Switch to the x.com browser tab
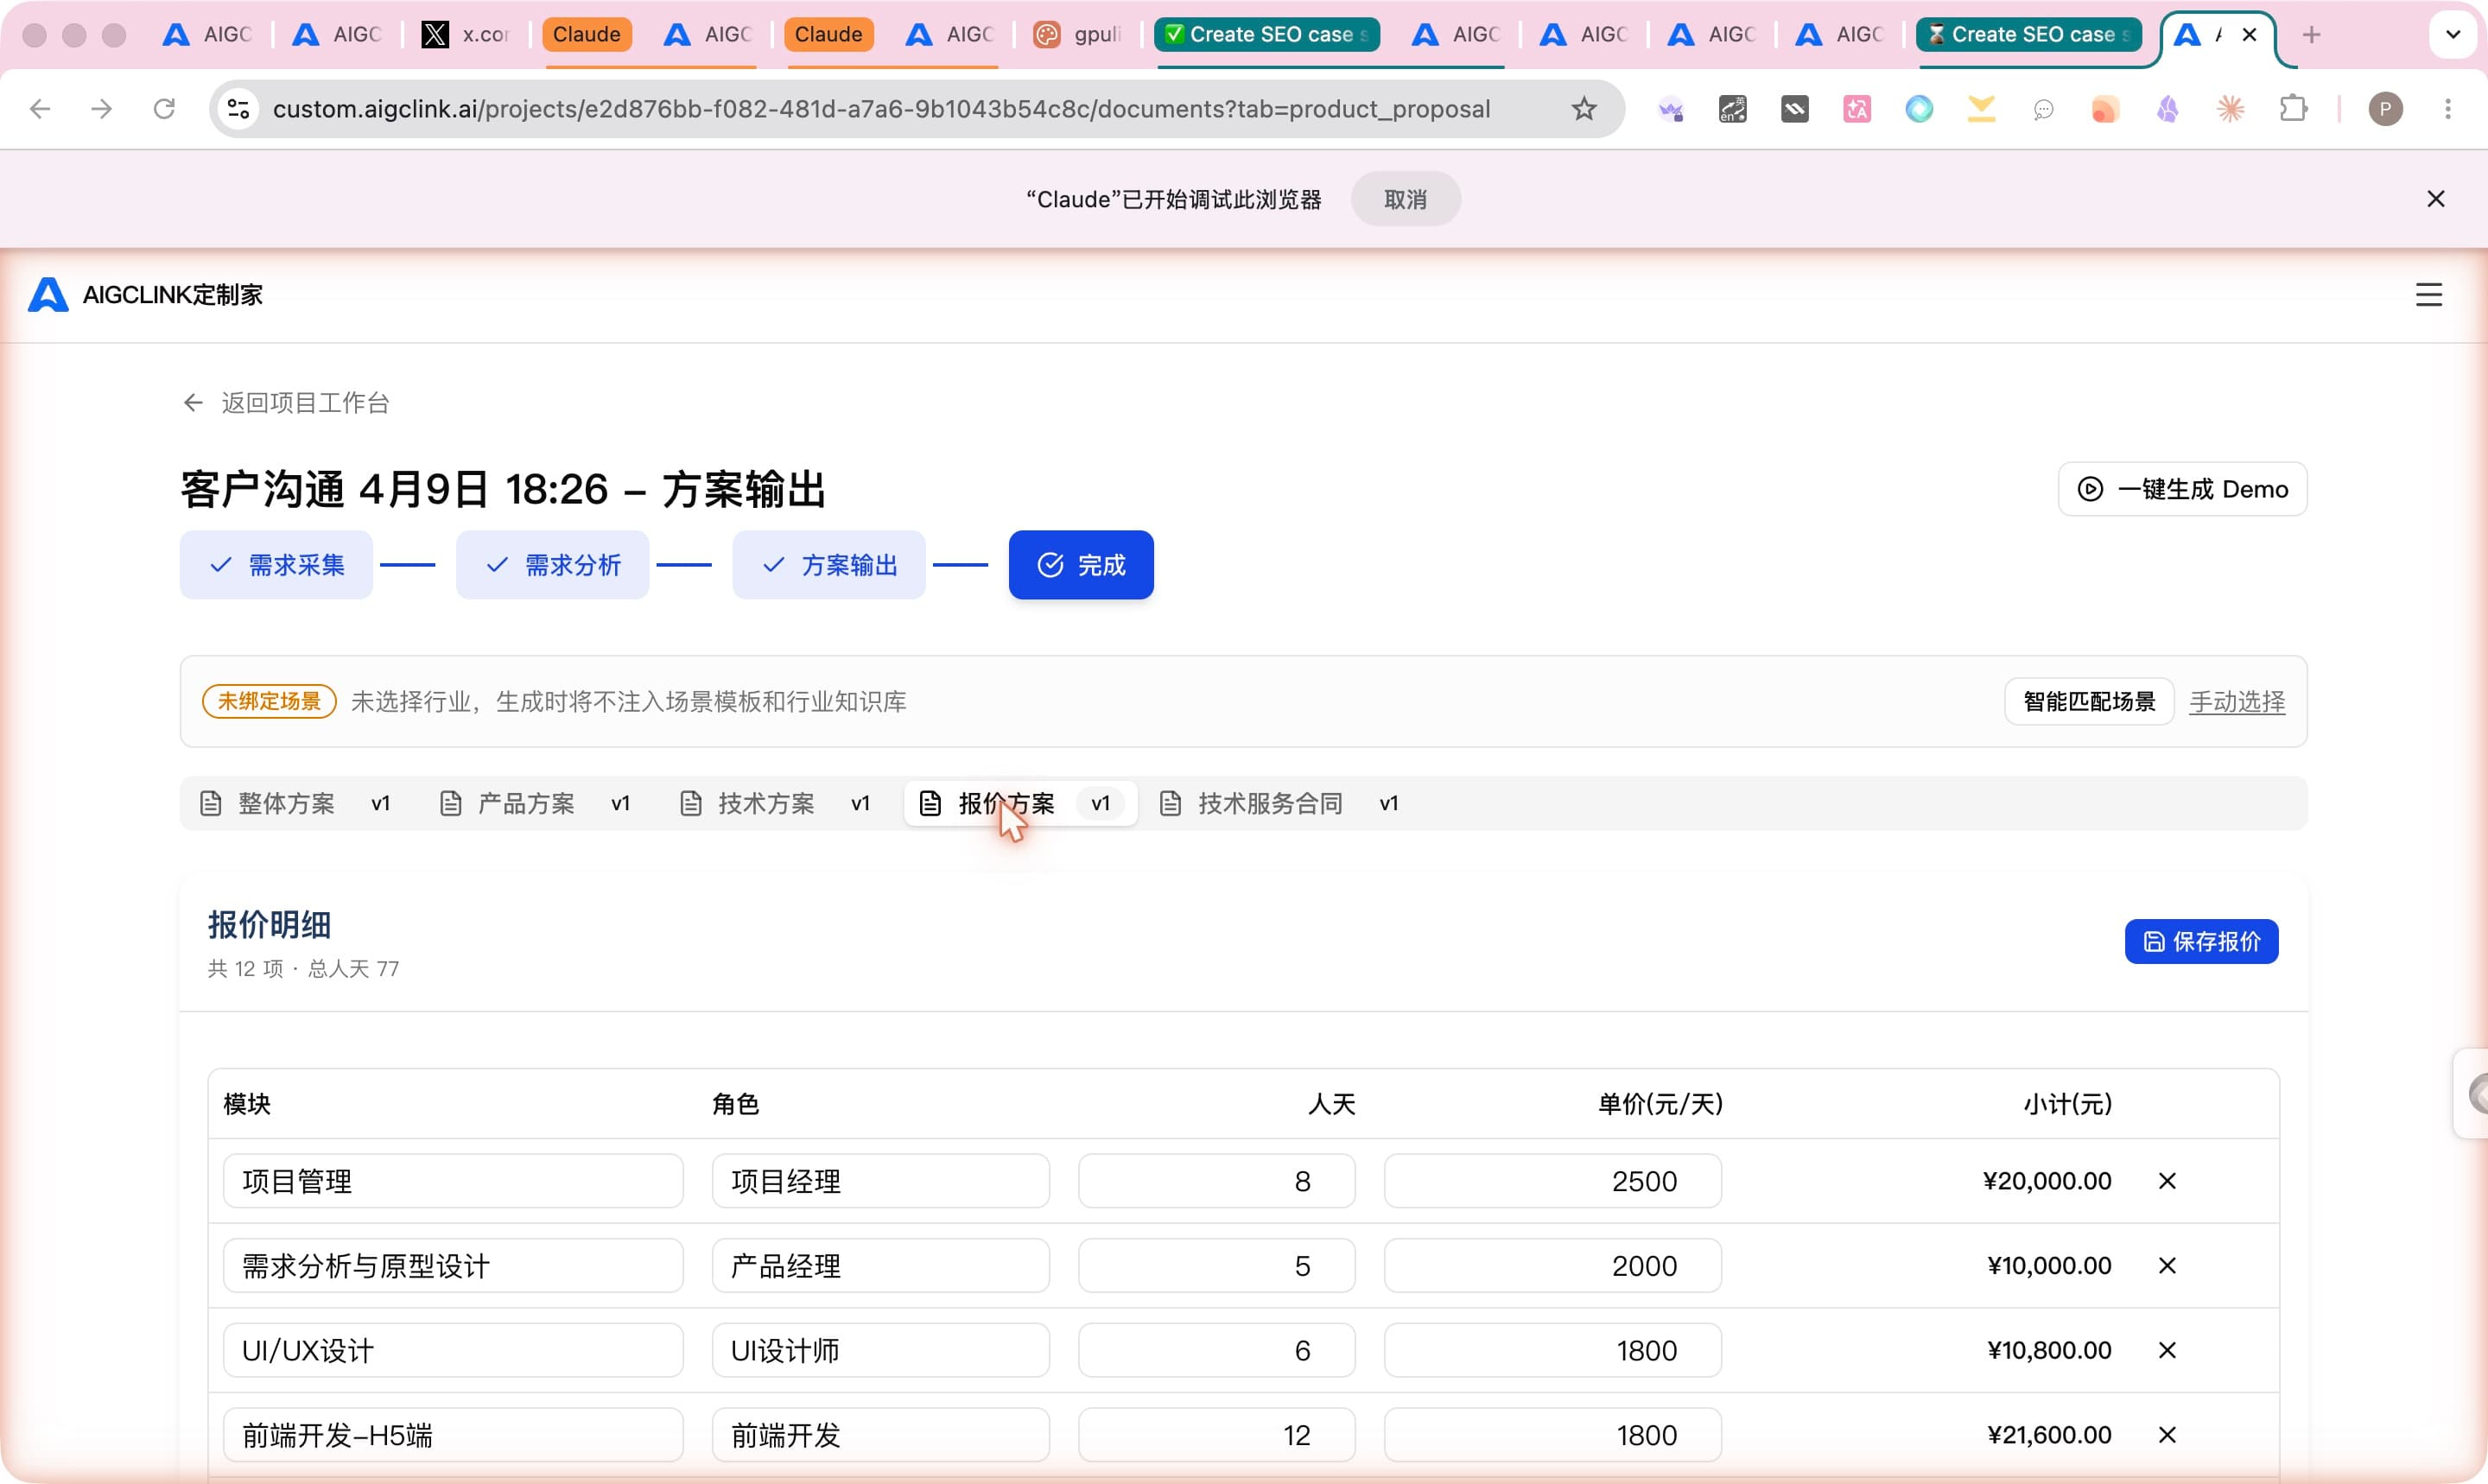 pos(464,35)
